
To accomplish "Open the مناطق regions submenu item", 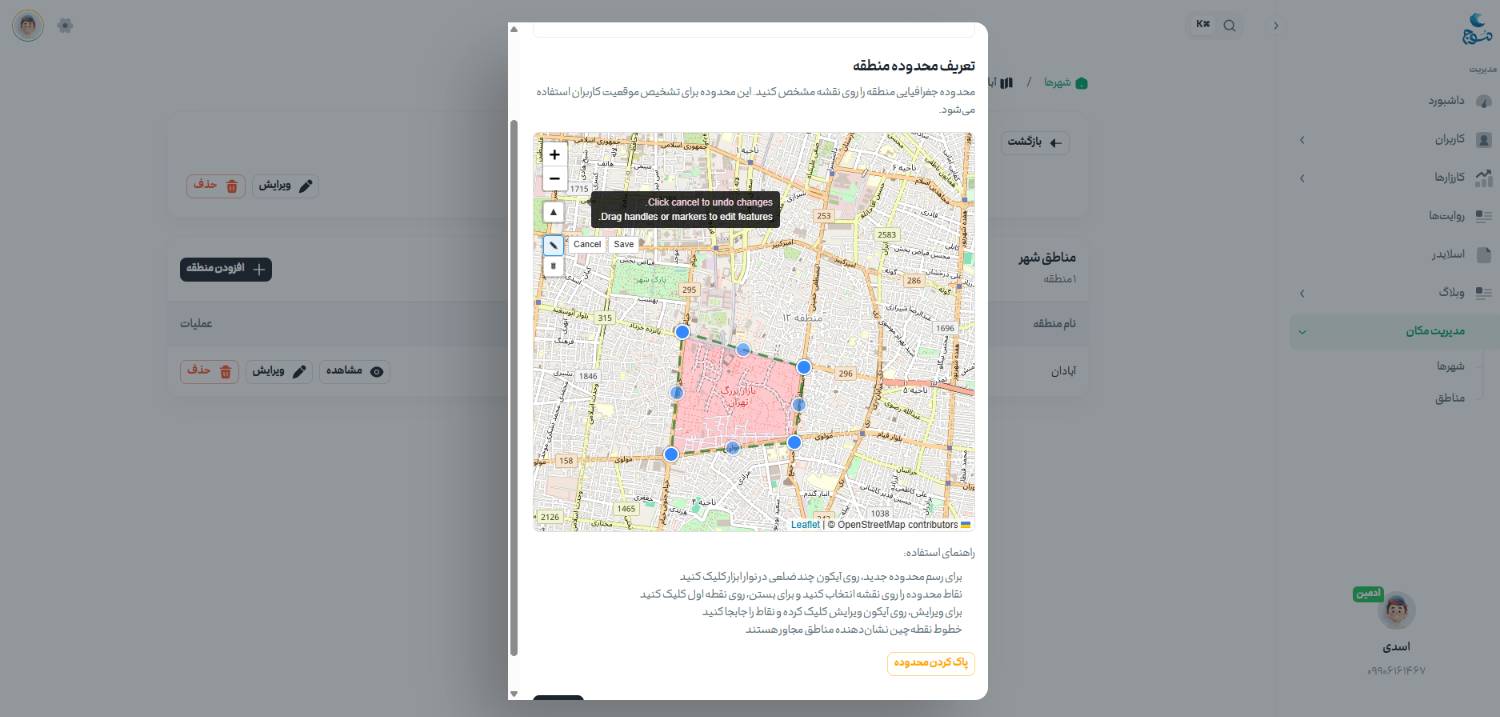I will point(1450,398).
